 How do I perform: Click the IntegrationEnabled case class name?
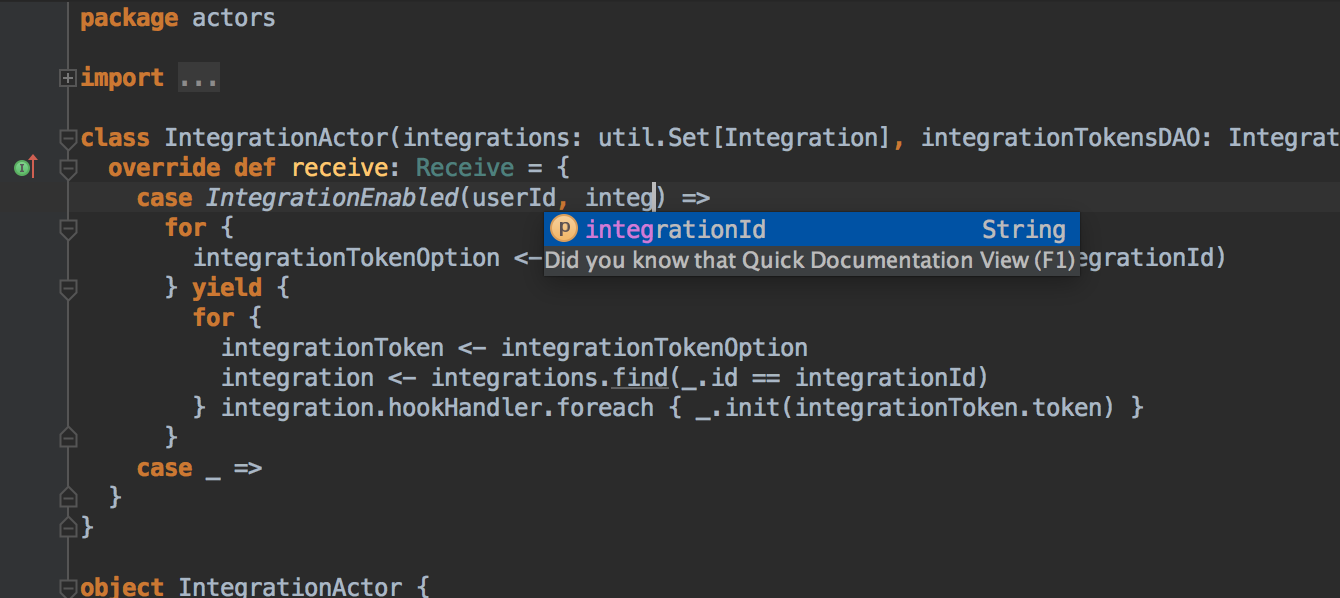click(332, 198)
